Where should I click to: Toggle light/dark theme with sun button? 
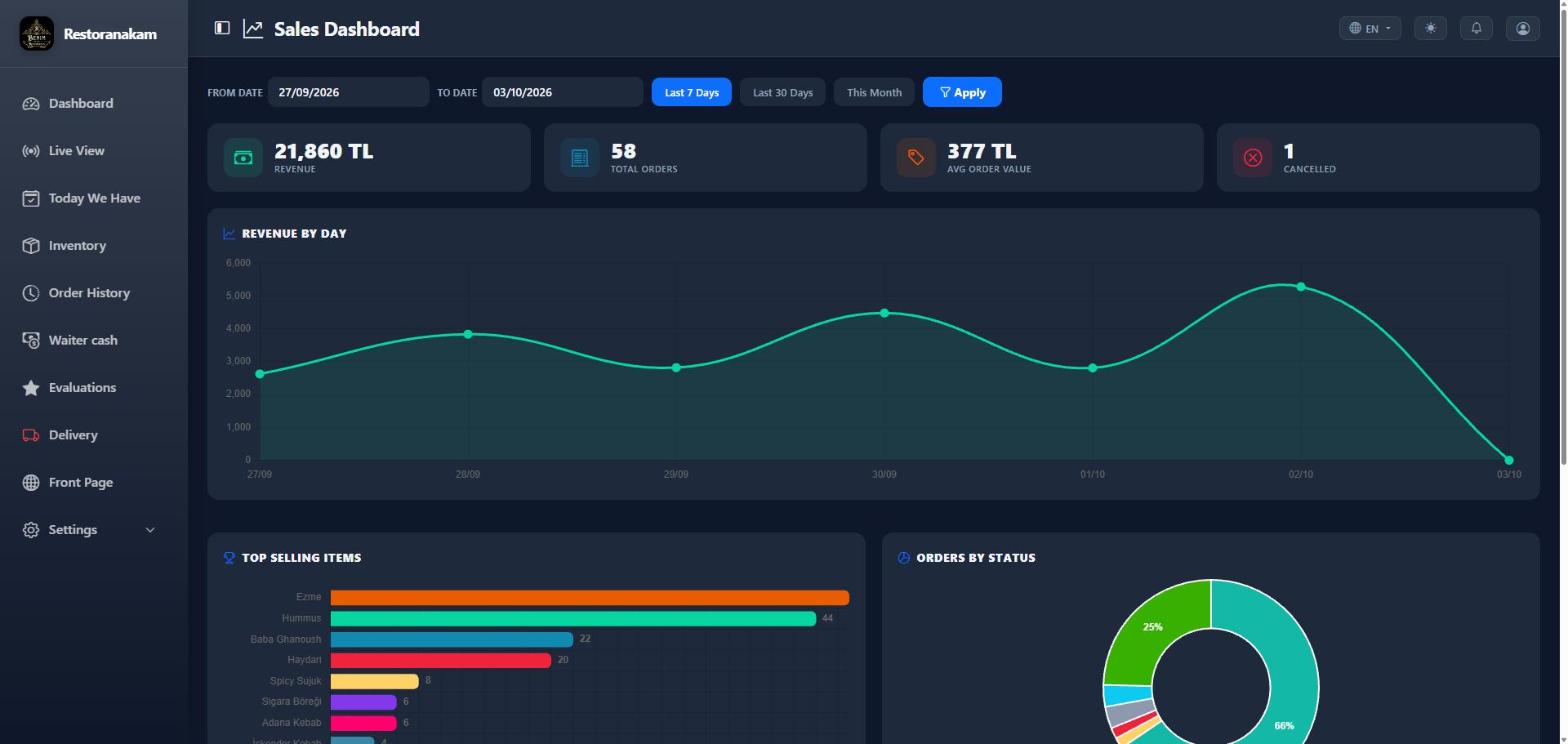pos(1430,28)
